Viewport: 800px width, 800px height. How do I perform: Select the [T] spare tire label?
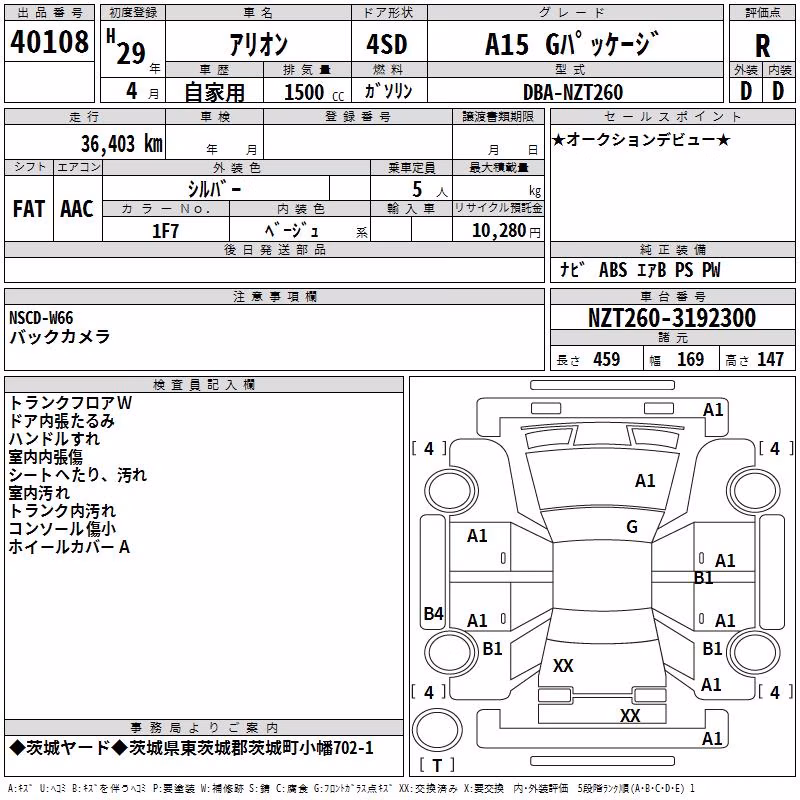tap(437, 765)
